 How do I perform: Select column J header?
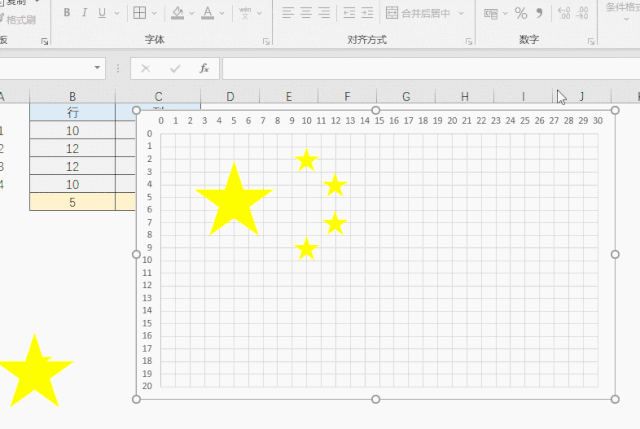tap(582, 96)
